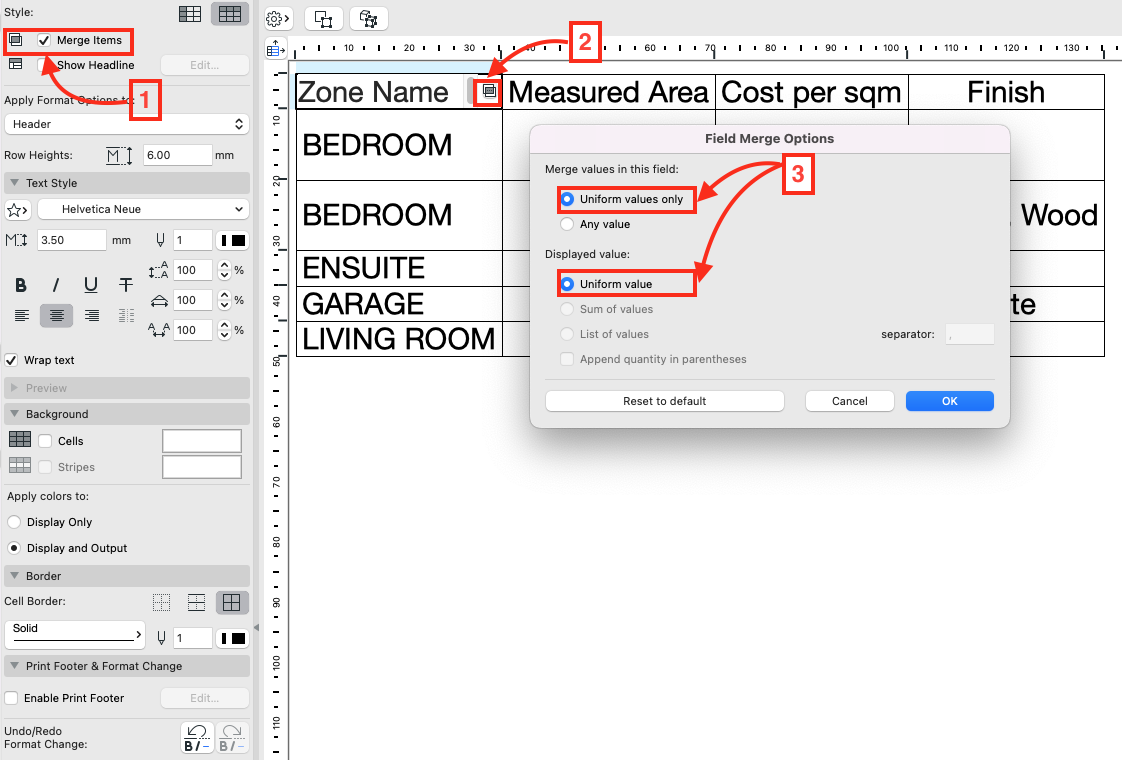1122x760 pixels.
Task: Open the Helvetica Neue font dropdown
Action: pyautogui.click(x=143, y=209)
